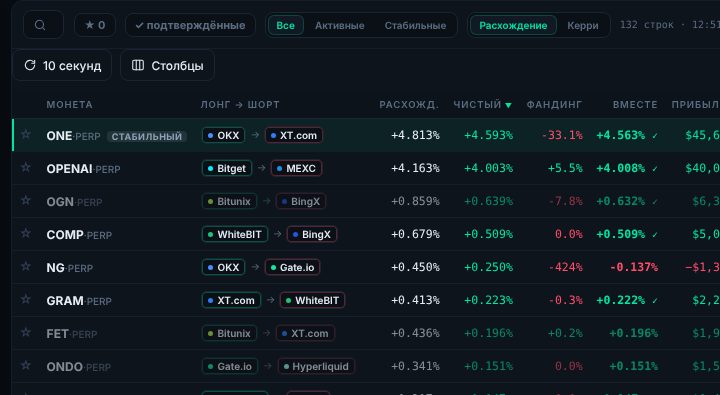The width and height of the screenshot is (720, 395).
Task: Click the ЧИСТЫЙ sort arrow indicator
Action: (x=508, y=105)
